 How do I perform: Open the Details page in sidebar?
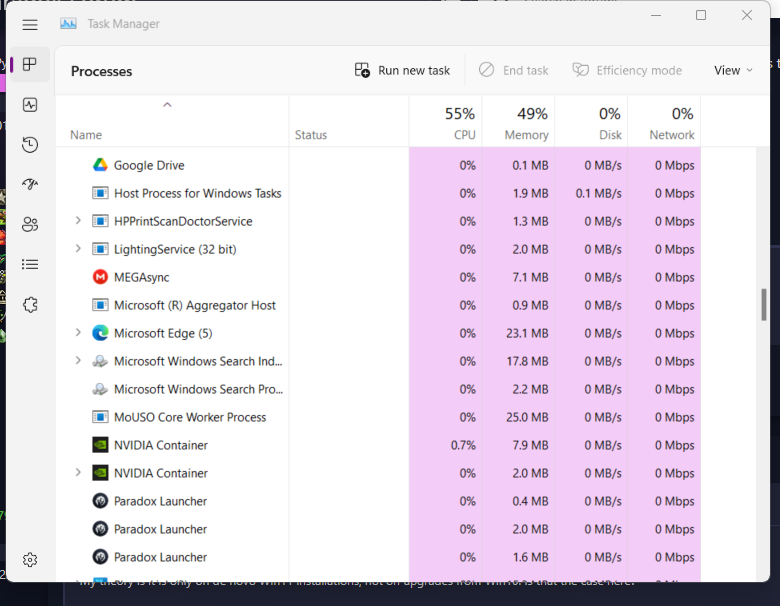(30, 264)
